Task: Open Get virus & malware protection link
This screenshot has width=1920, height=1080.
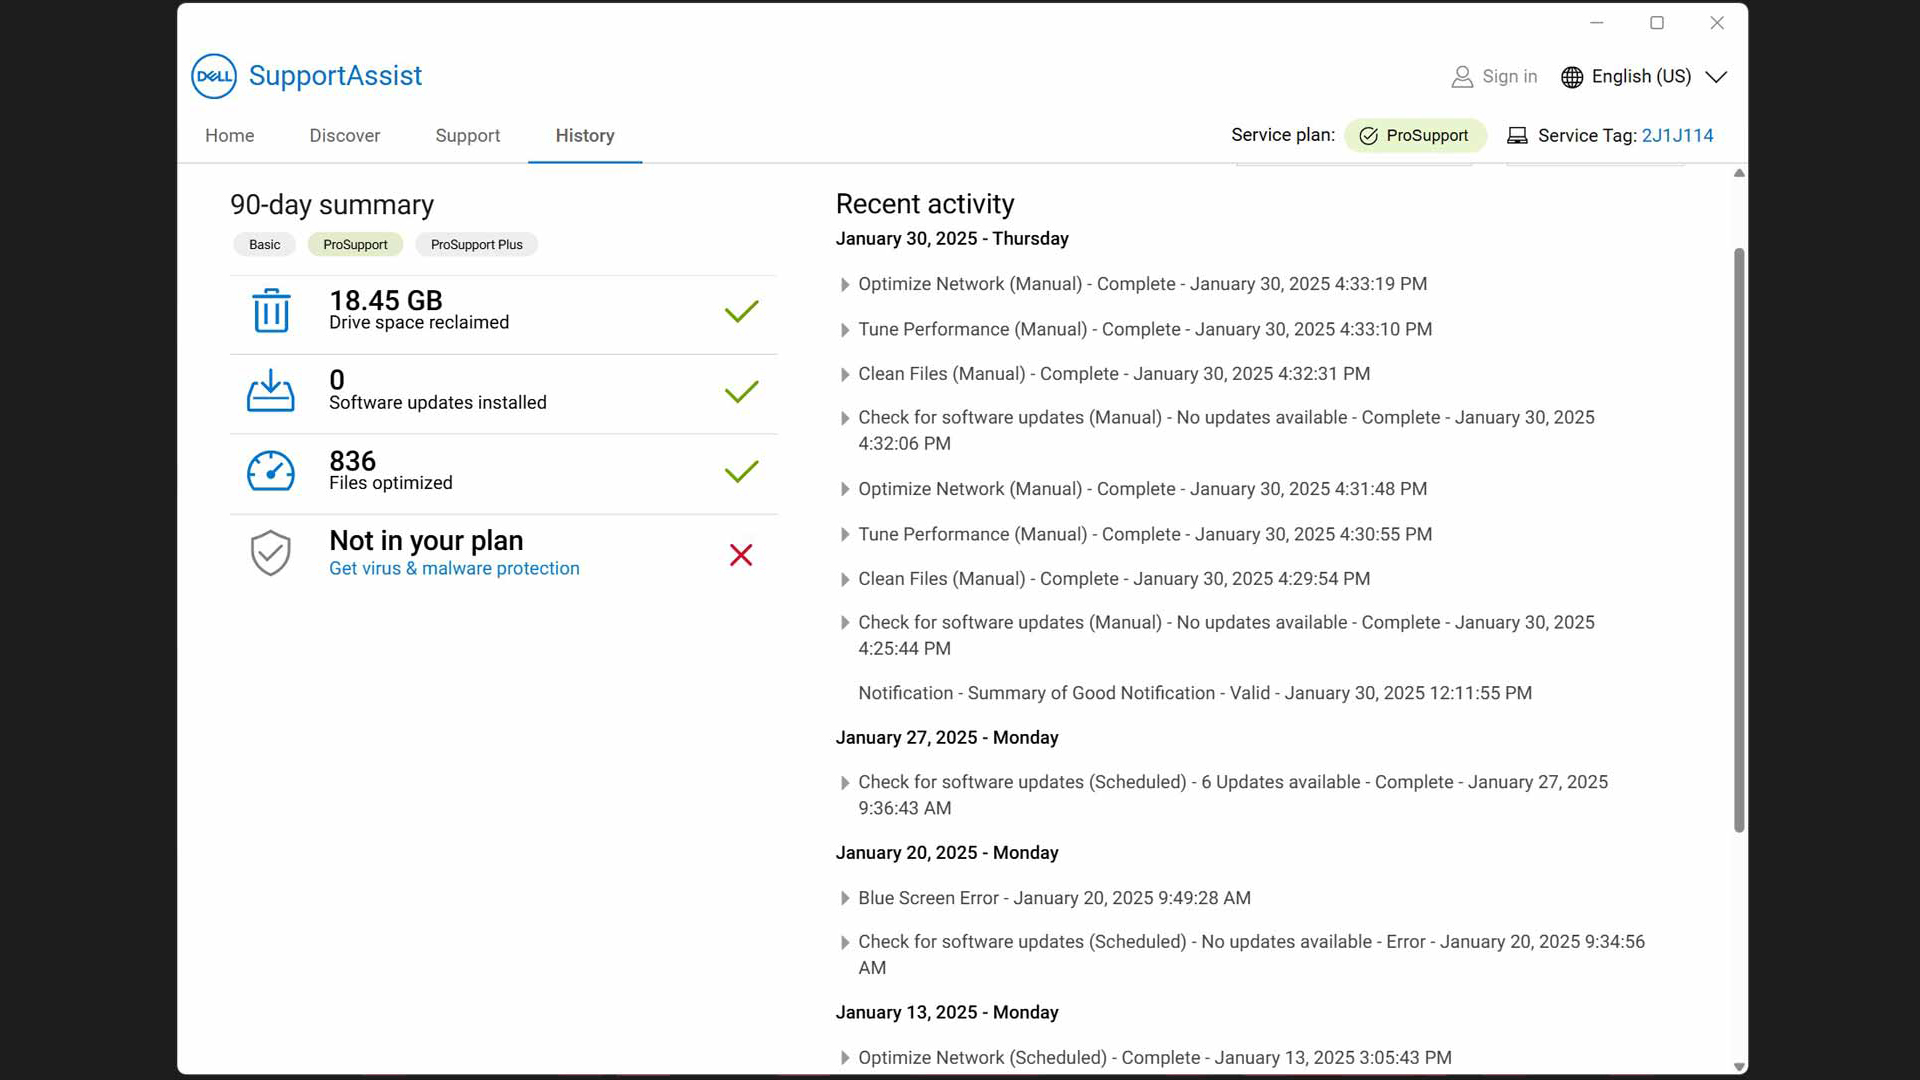Action: pos(454,569)
